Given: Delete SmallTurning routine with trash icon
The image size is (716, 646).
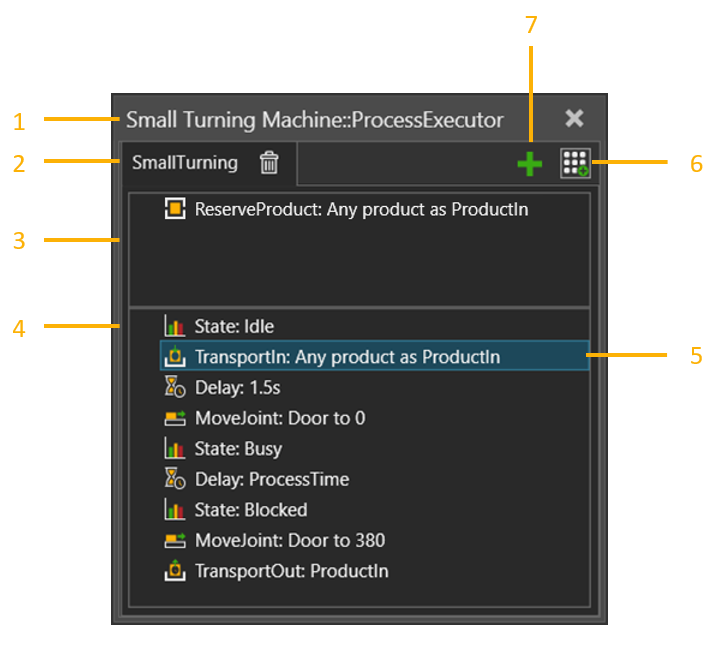Looking at the screenshot, I should (x=269, y=163).
